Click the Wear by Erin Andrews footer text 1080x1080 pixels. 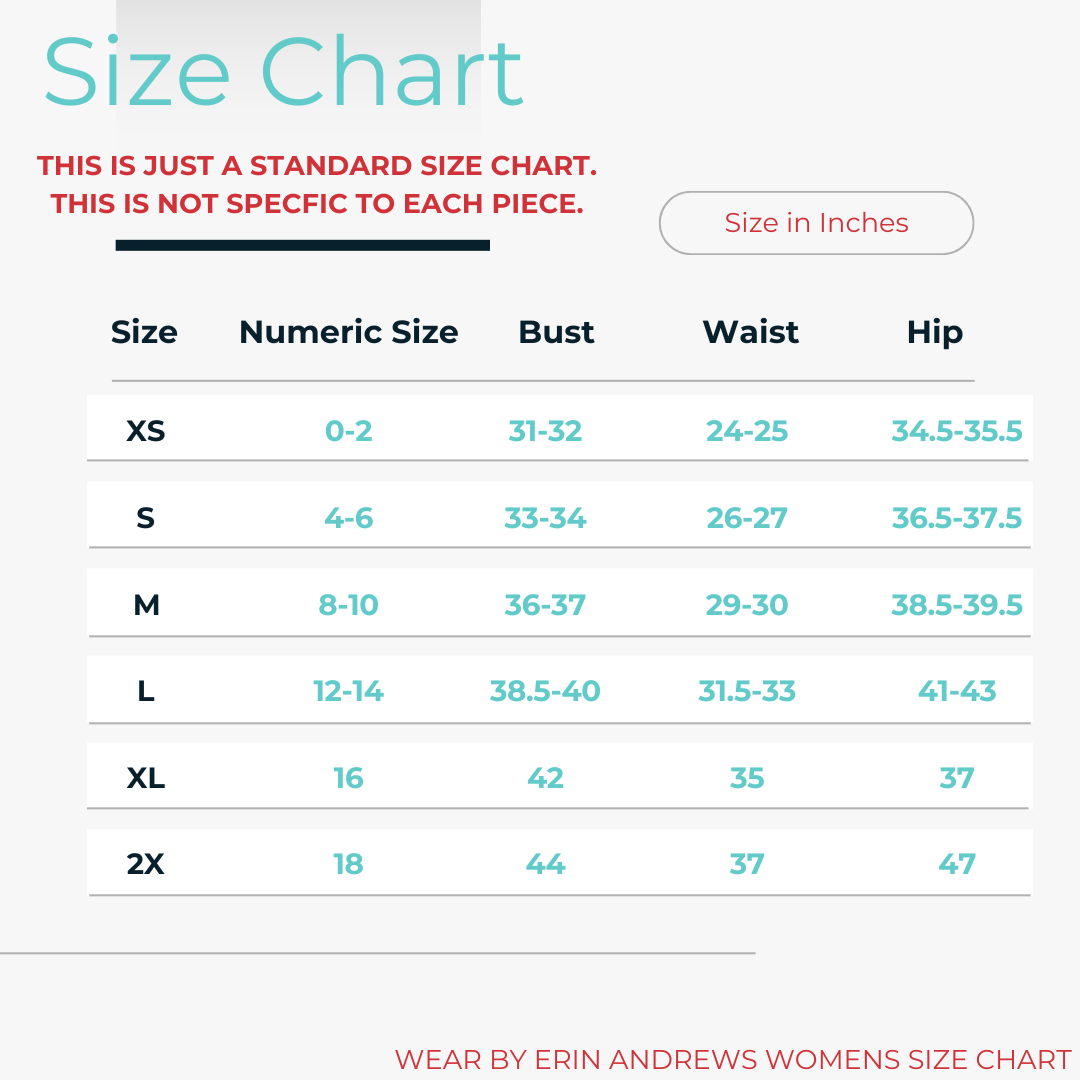732,1060
